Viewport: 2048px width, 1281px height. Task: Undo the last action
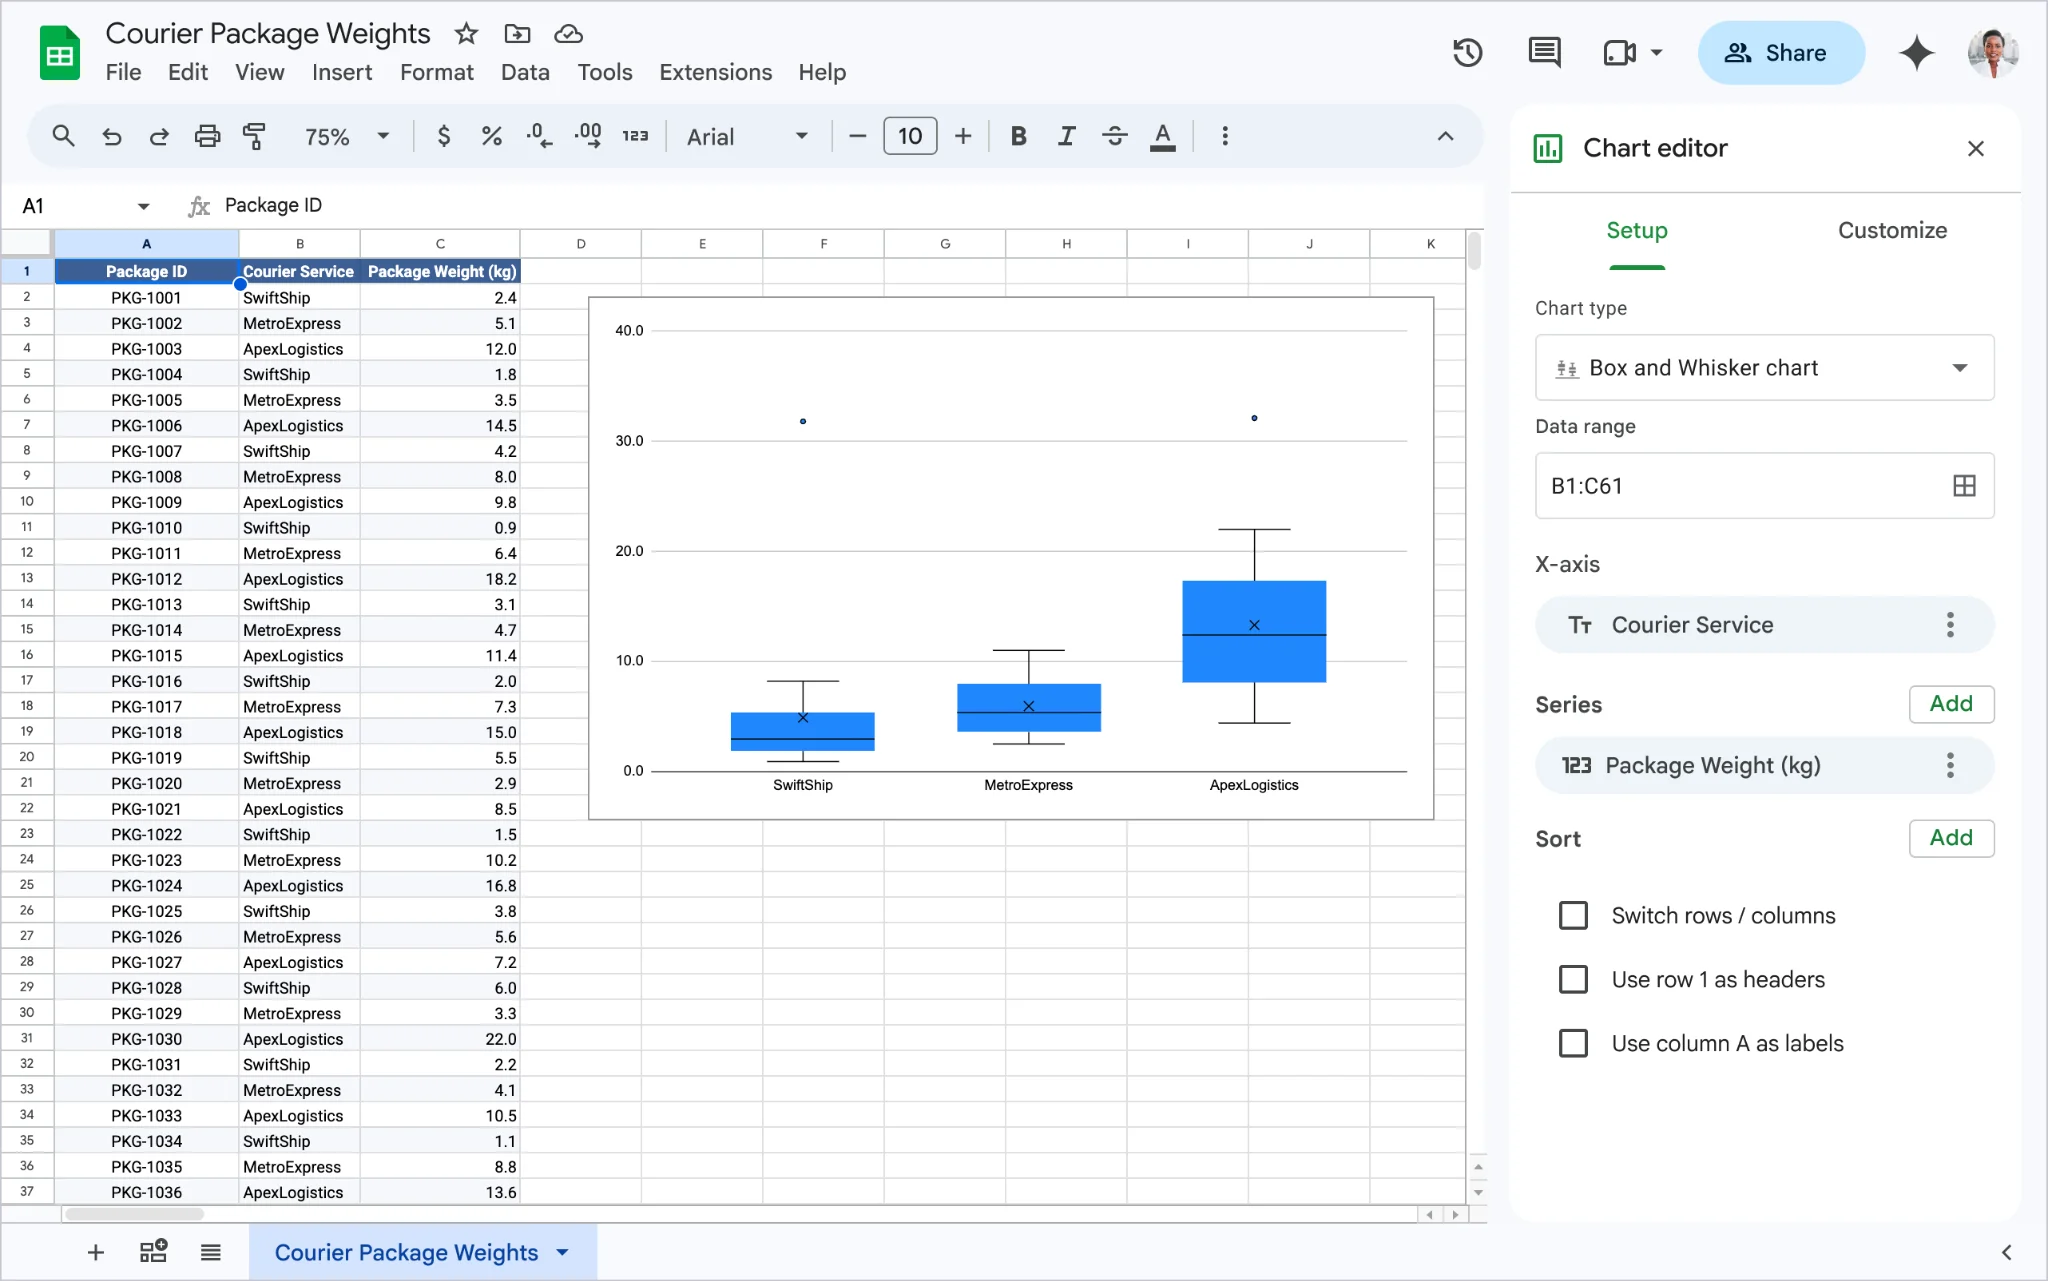point(112,136)
